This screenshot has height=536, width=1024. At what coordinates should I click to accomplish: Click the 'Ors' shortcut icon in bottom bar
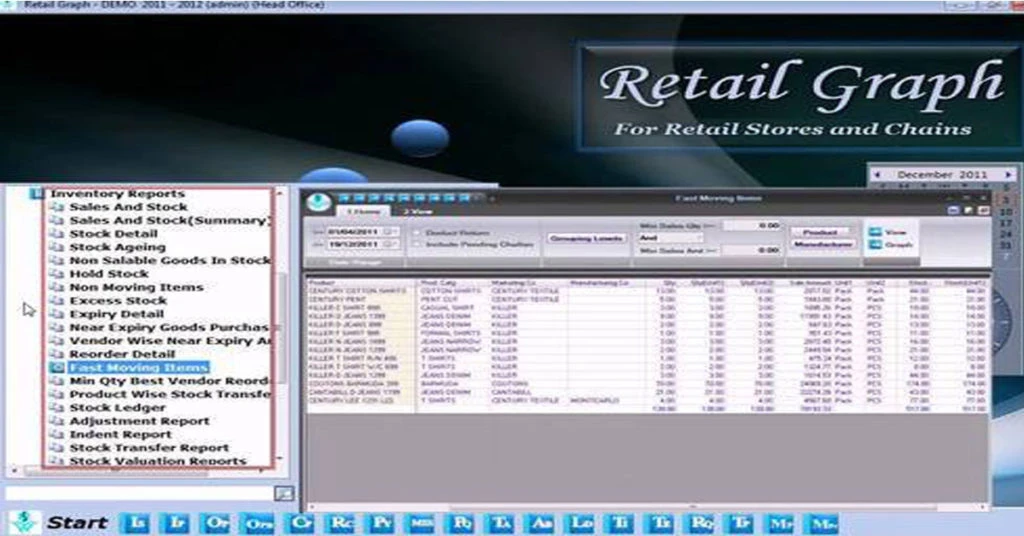(x=258, y=524)
